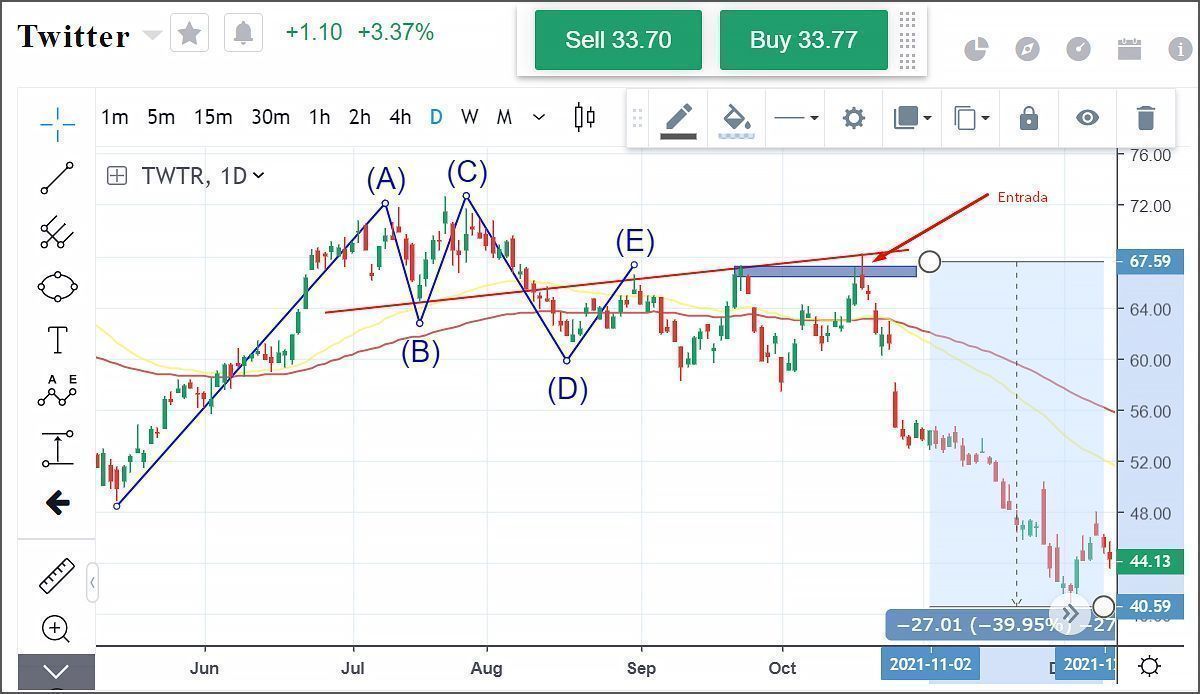Image resolution: width=1200 pixels, height=694 pixels.
Task: Delete the drawing with trash icon
Action: pos(1146,118)
